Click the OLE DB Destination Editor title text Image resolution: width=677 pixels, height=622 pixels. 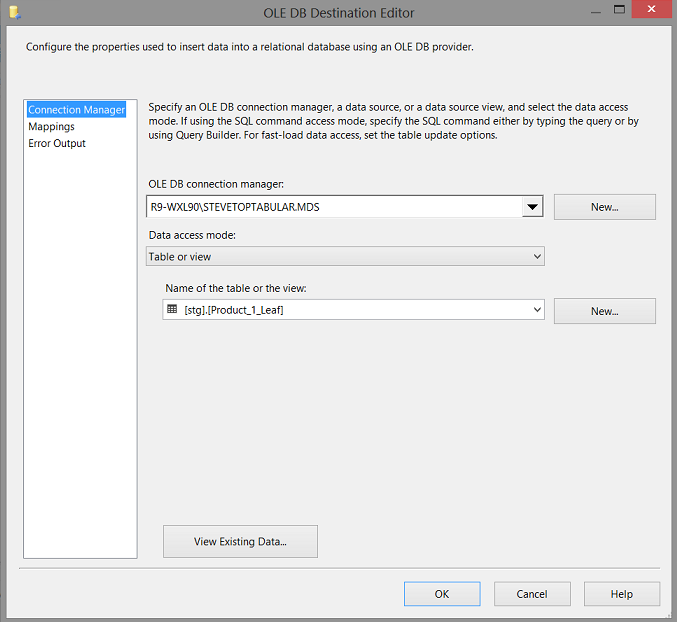(338, 13)
